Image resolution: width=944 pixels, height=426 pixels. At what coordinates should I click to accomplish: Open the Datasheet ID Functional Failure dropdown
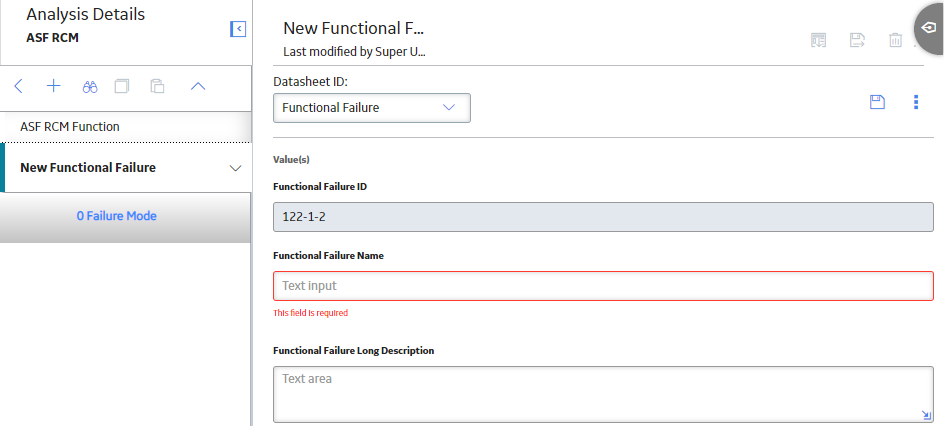tap(372, 108)
